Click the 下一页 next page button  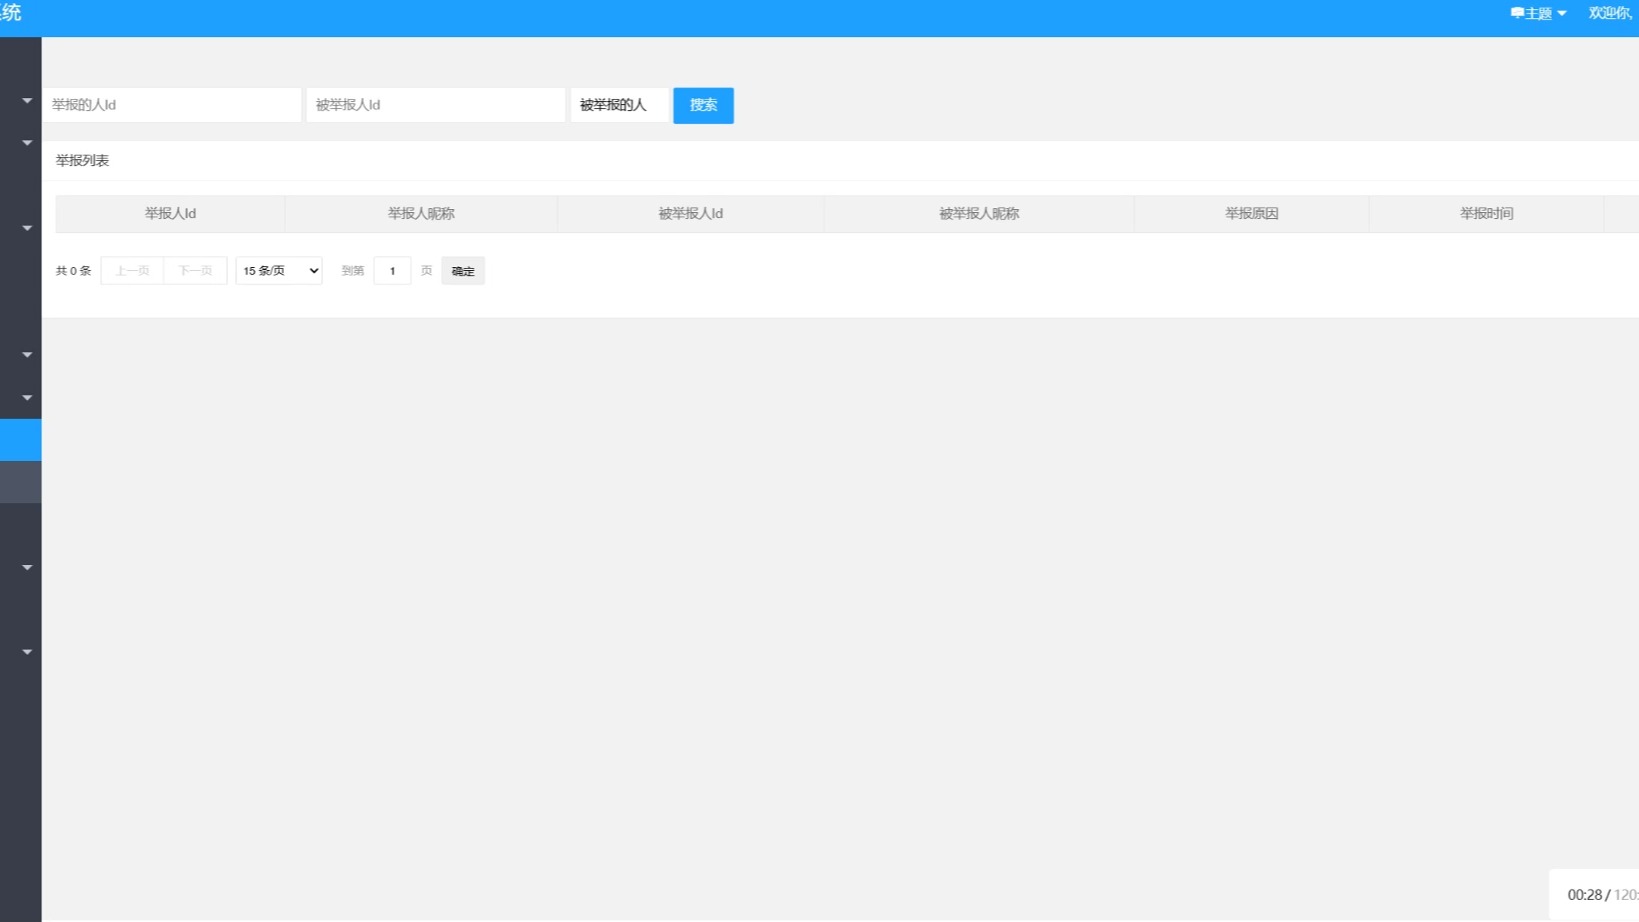click(195, 270)
